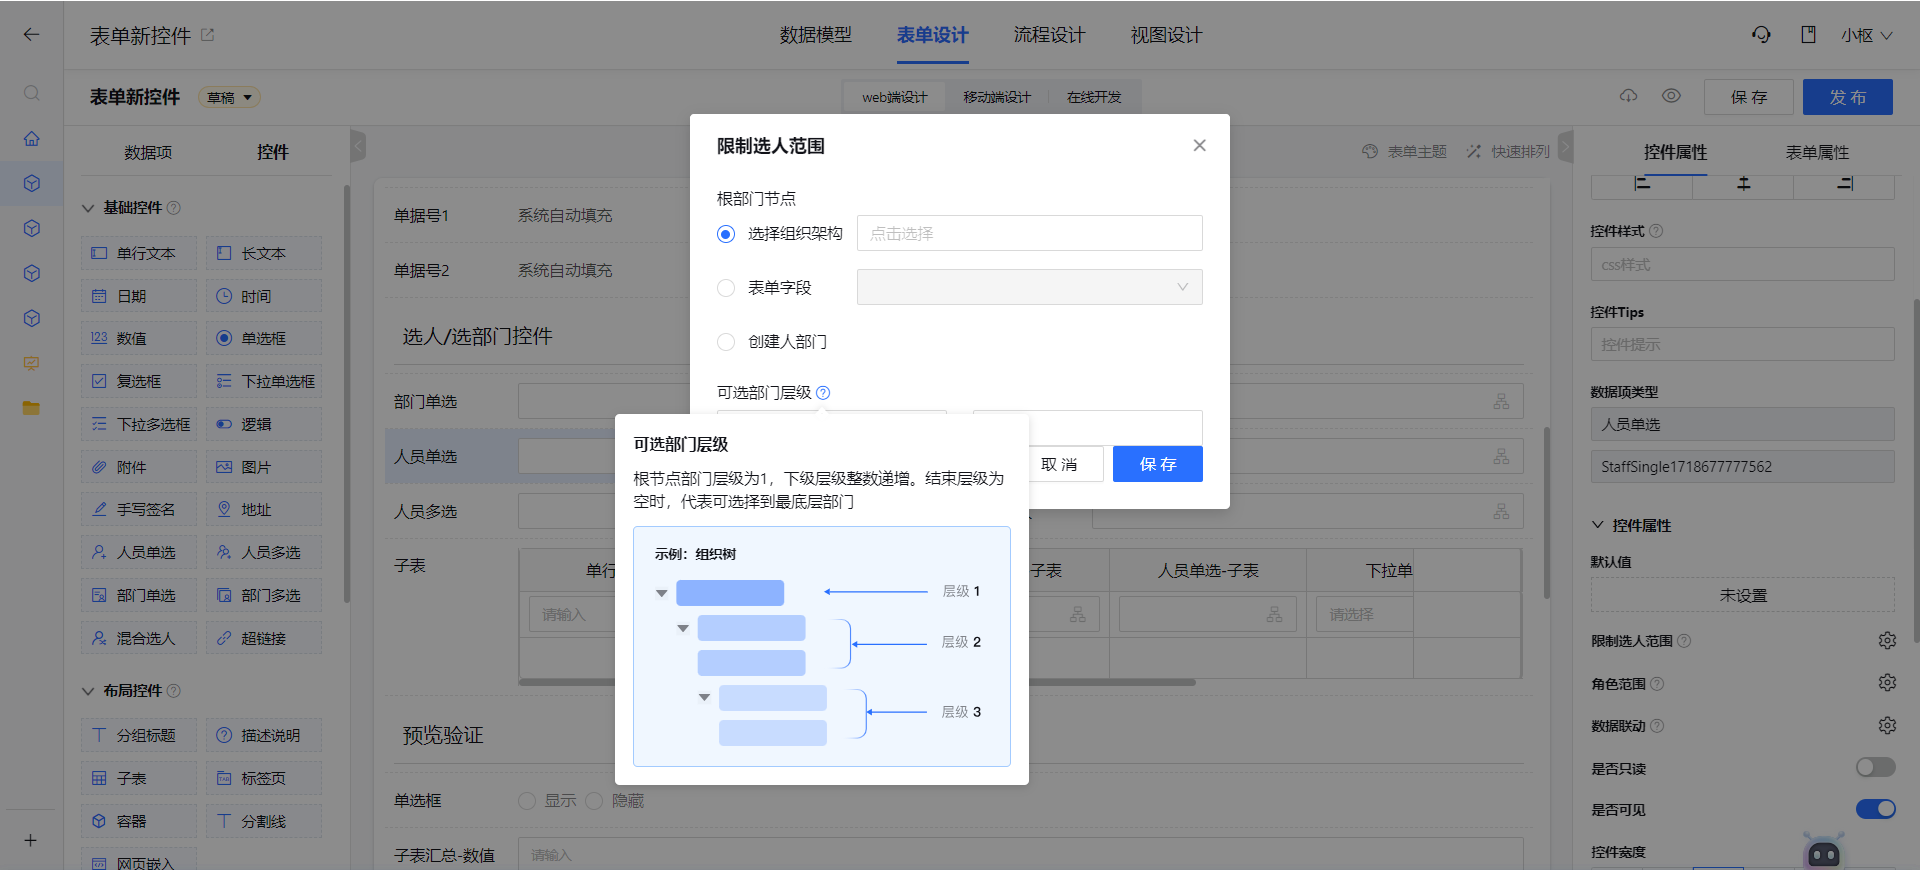
Task: Click 保存 in the dialog
Action: coord(1158,464)
